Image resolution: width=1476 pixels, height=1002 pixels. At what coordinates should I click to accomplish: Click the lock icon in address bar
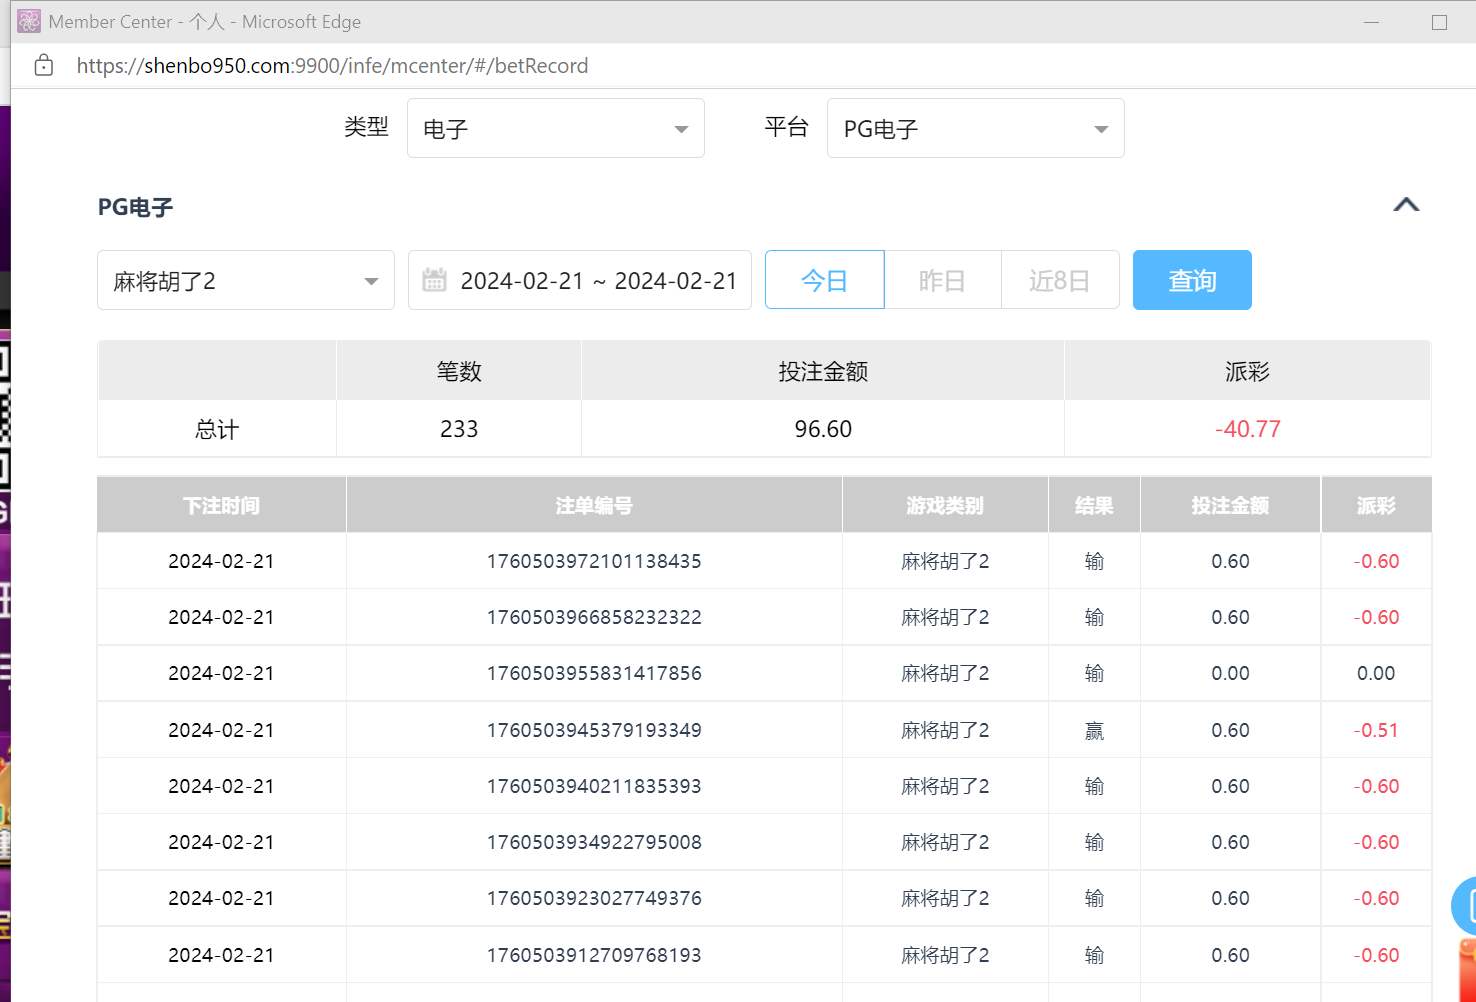[x=43, y=66]
